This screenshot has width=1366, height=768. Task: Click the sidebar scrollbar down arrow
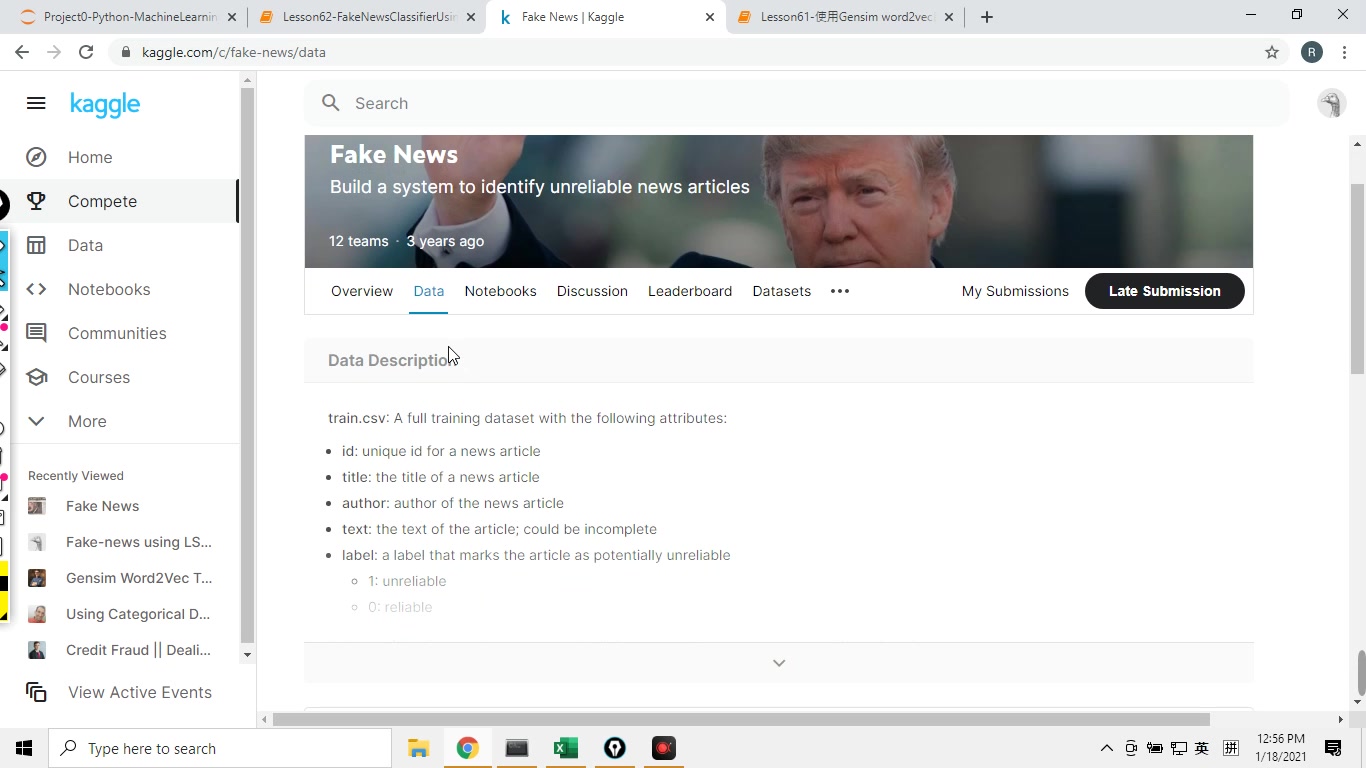pos(247,655)
